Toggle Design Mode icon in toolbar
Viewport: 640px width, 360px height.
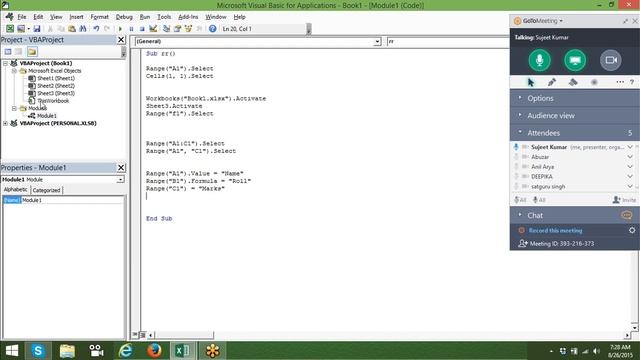tap(153, 29)
